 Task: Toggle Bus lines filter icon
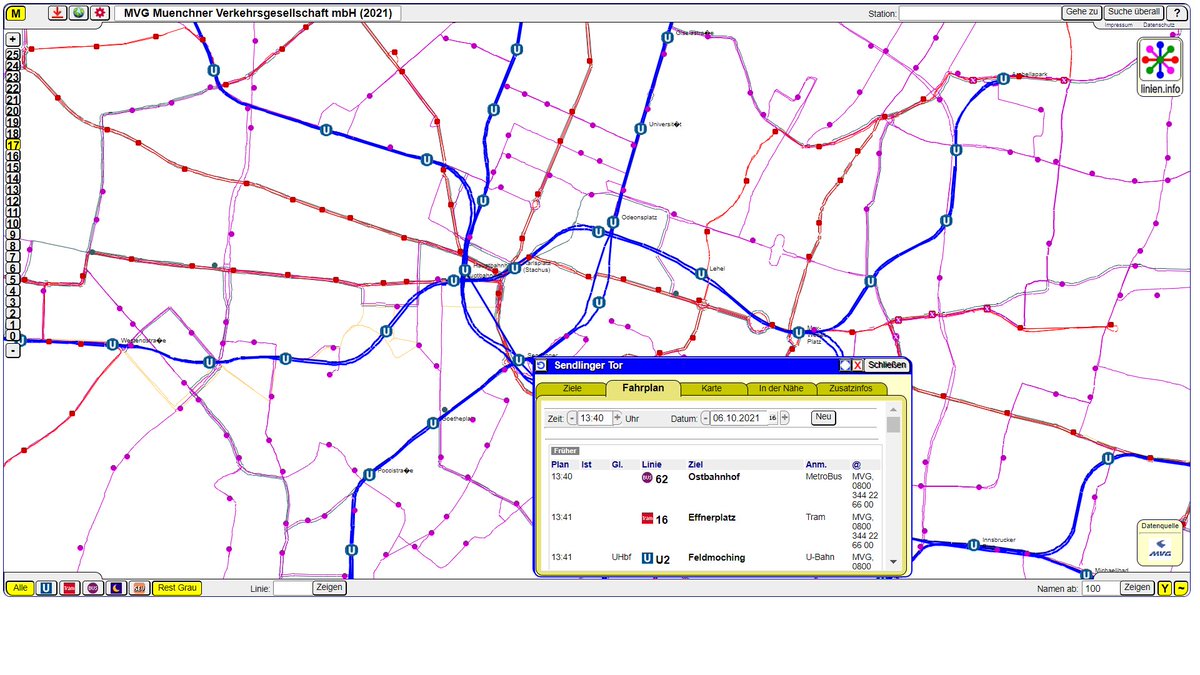click(x=92, y=588)
